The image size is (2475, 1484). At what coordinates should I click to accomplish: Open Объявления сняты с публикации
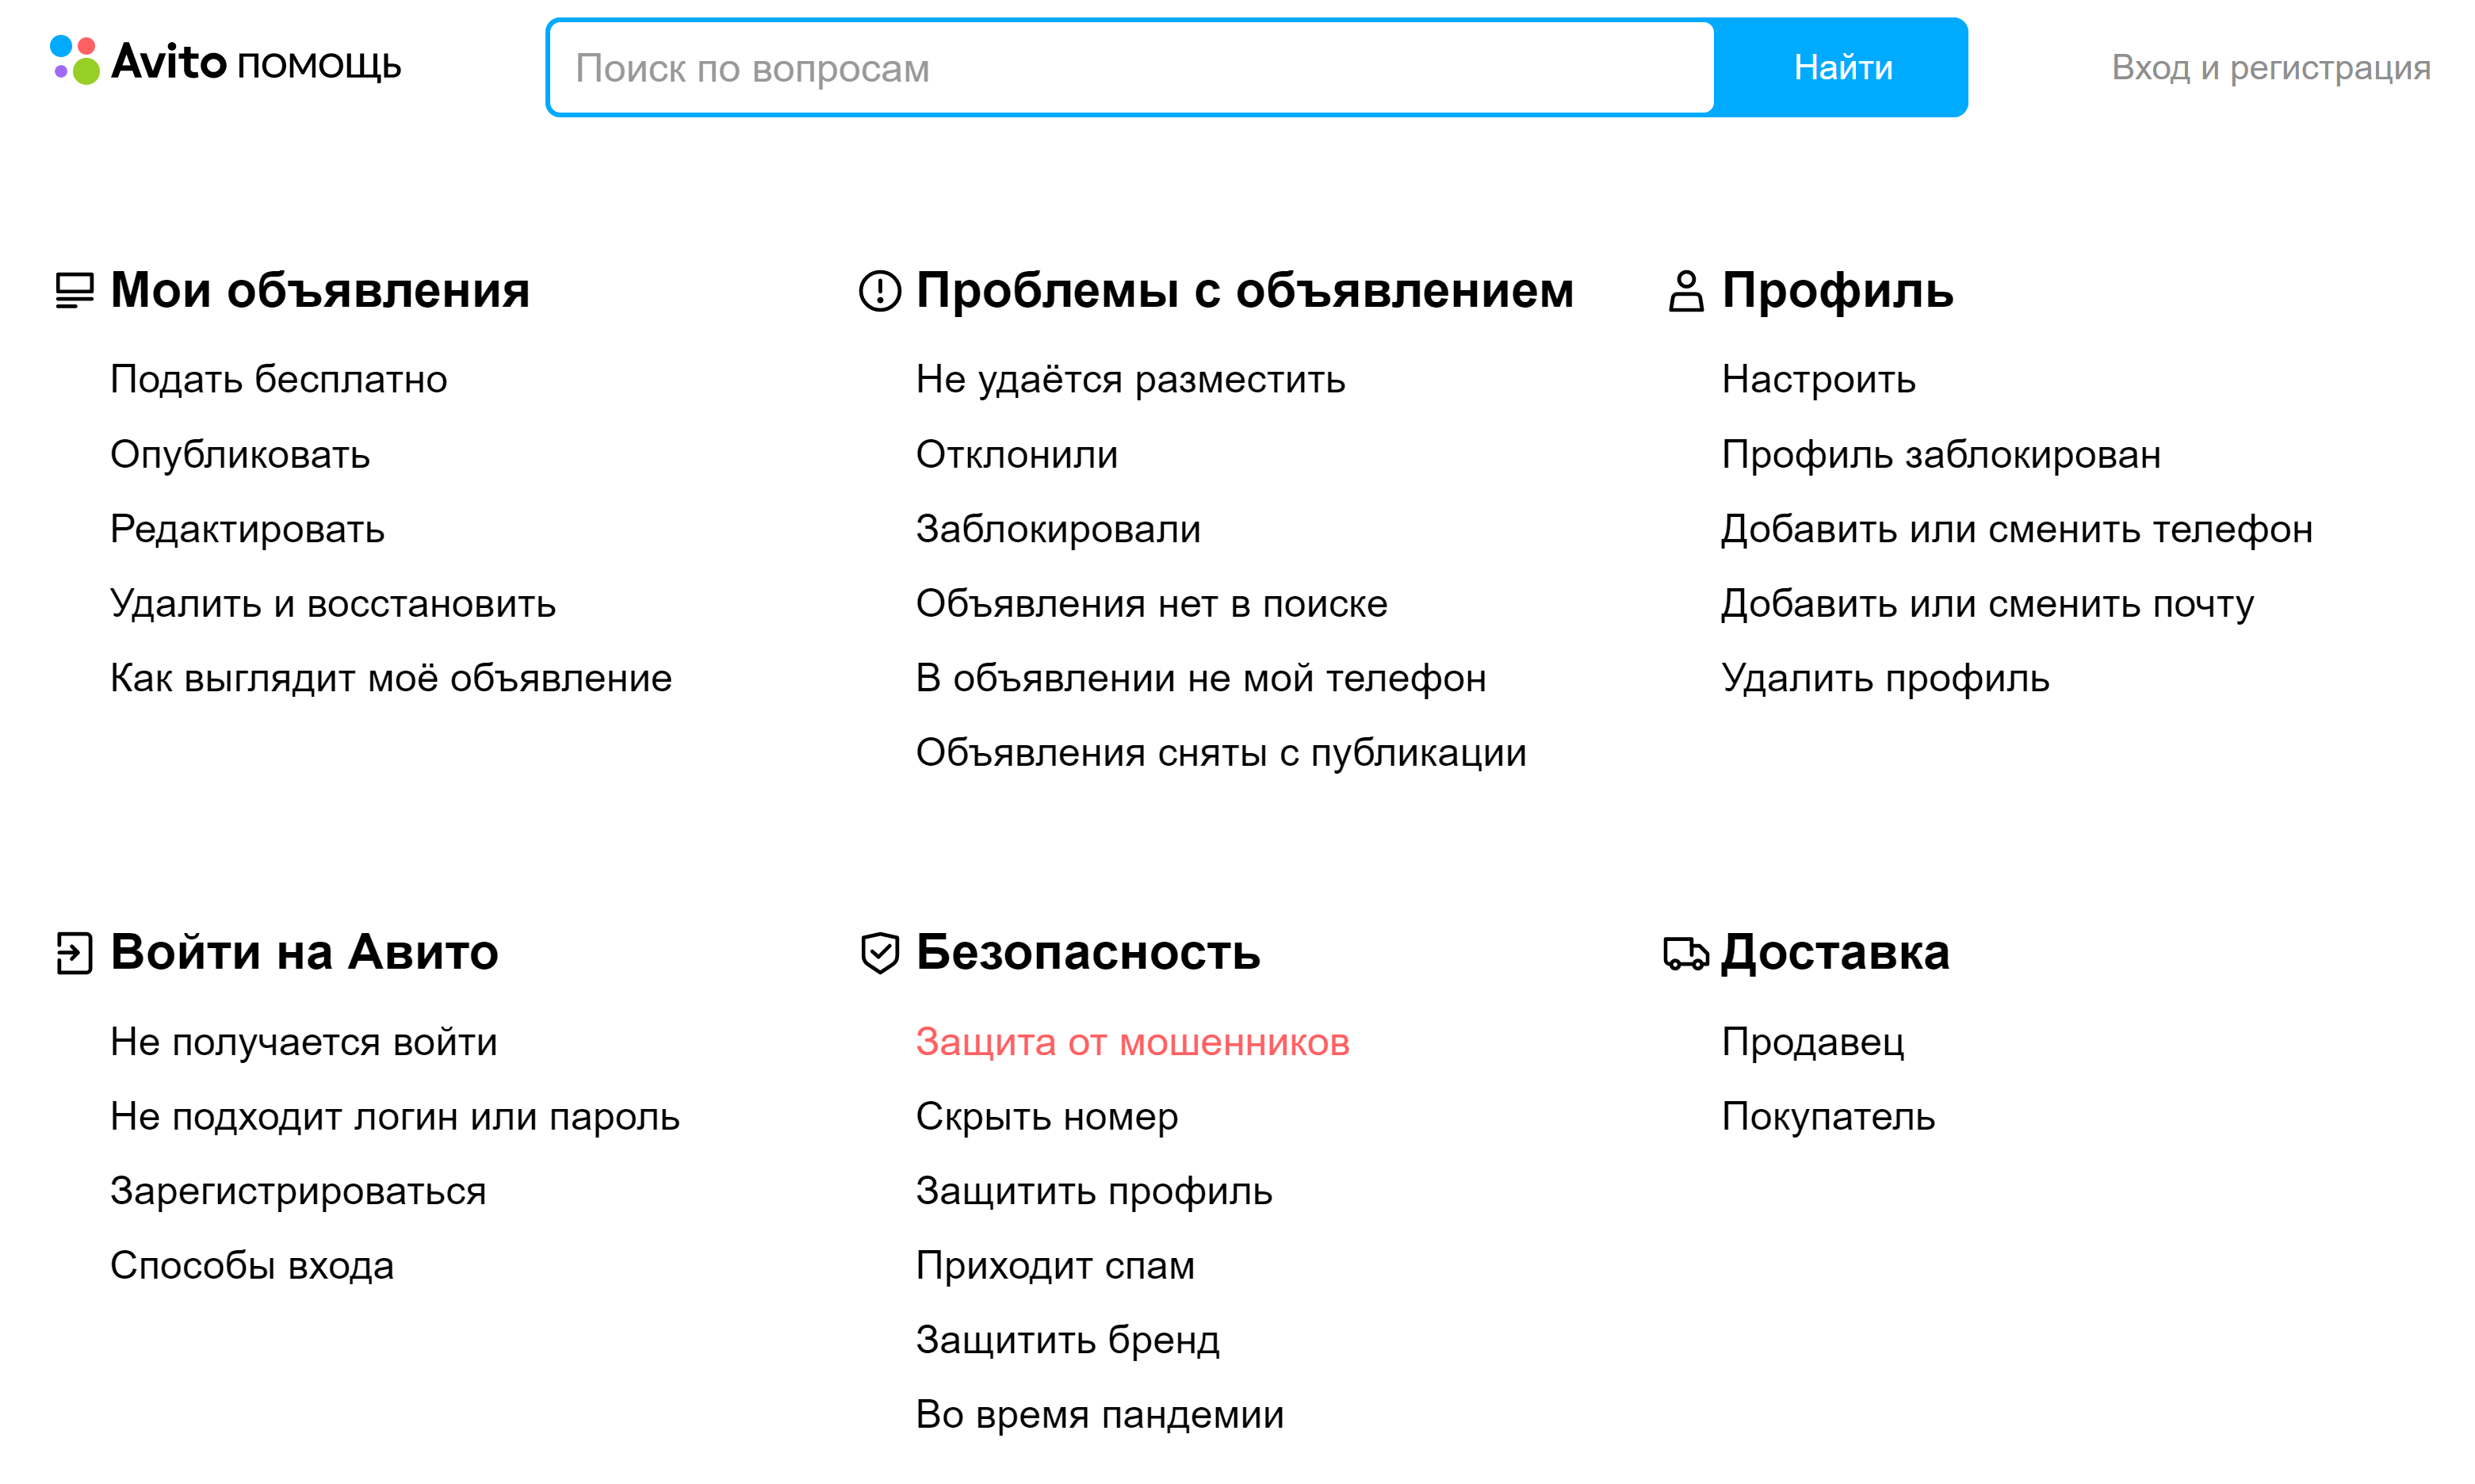click(x=1220, y=753)
